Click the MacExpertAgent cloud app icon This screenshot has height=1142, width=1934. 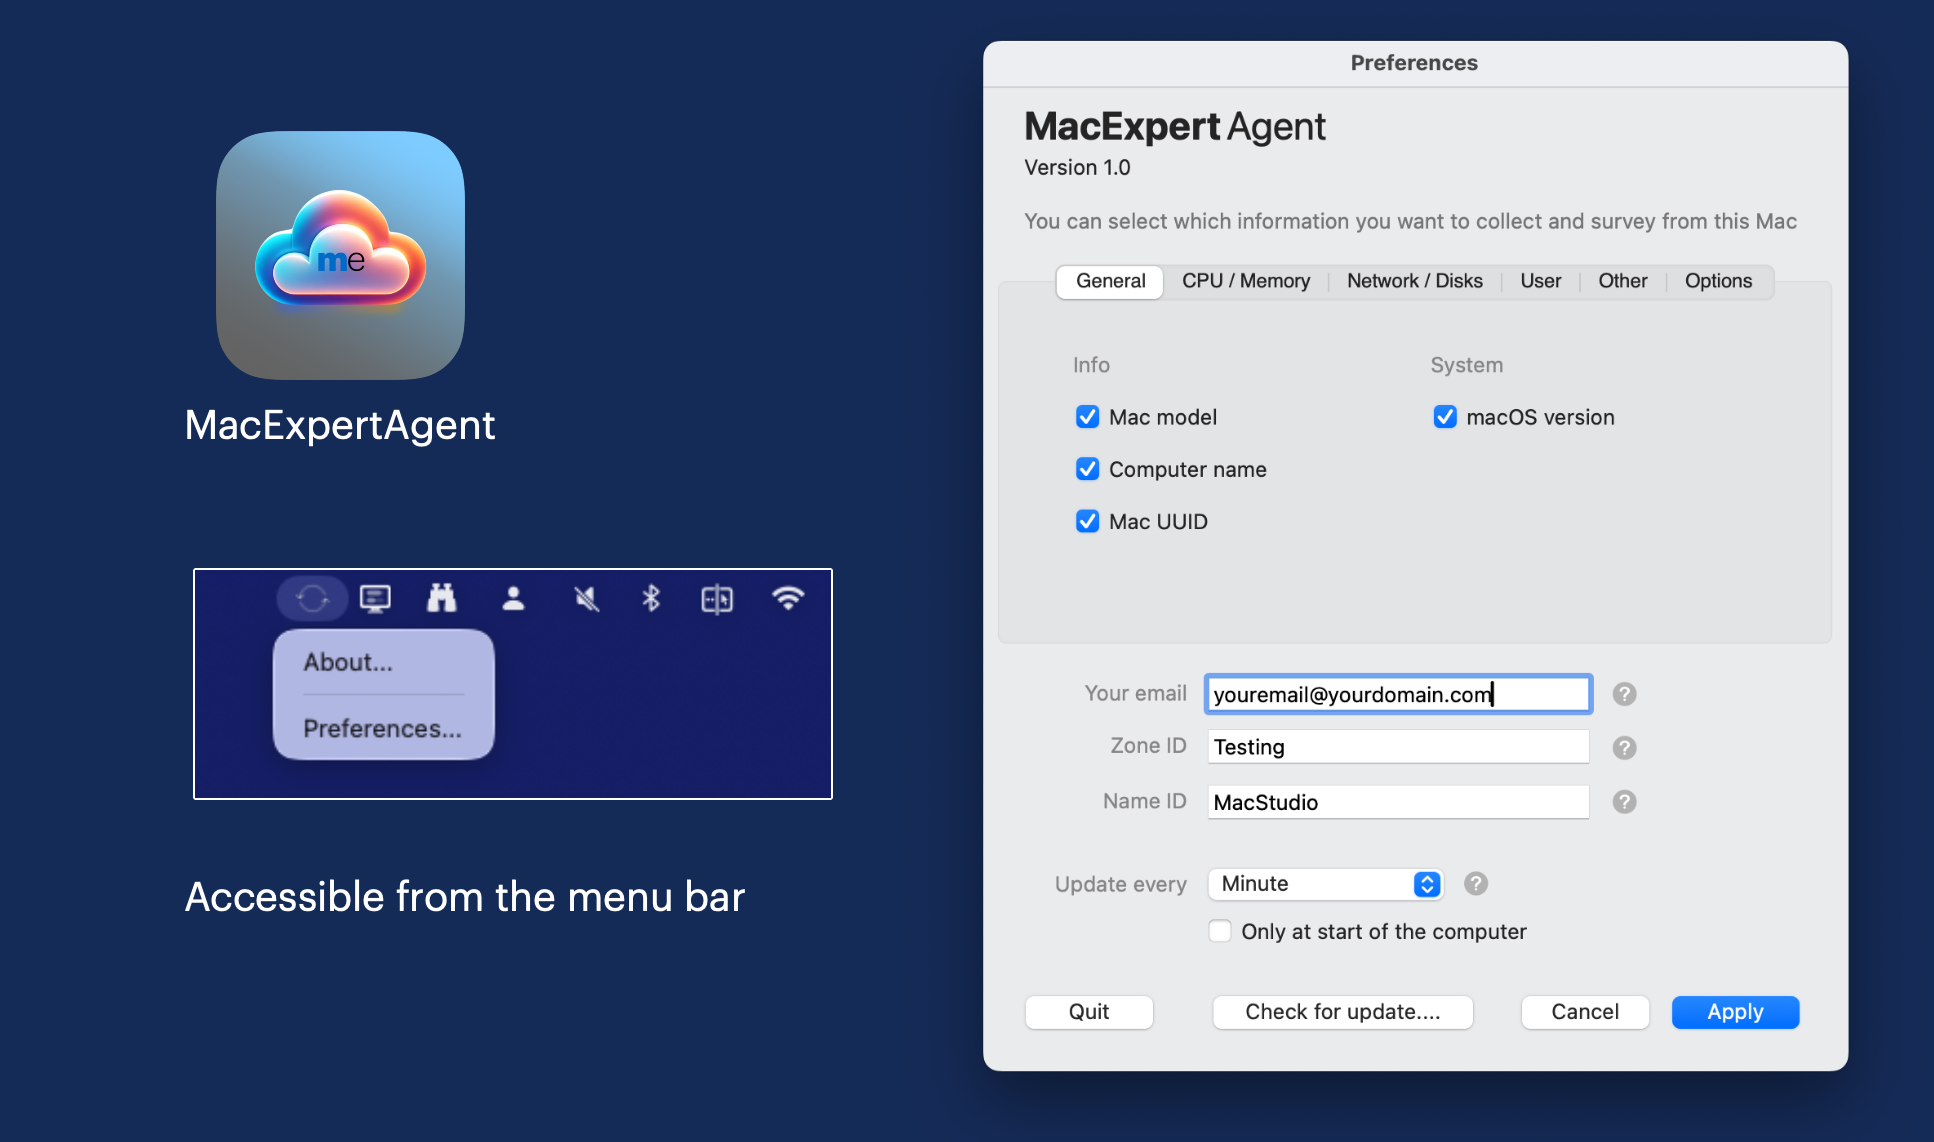(x=341, y=255)
